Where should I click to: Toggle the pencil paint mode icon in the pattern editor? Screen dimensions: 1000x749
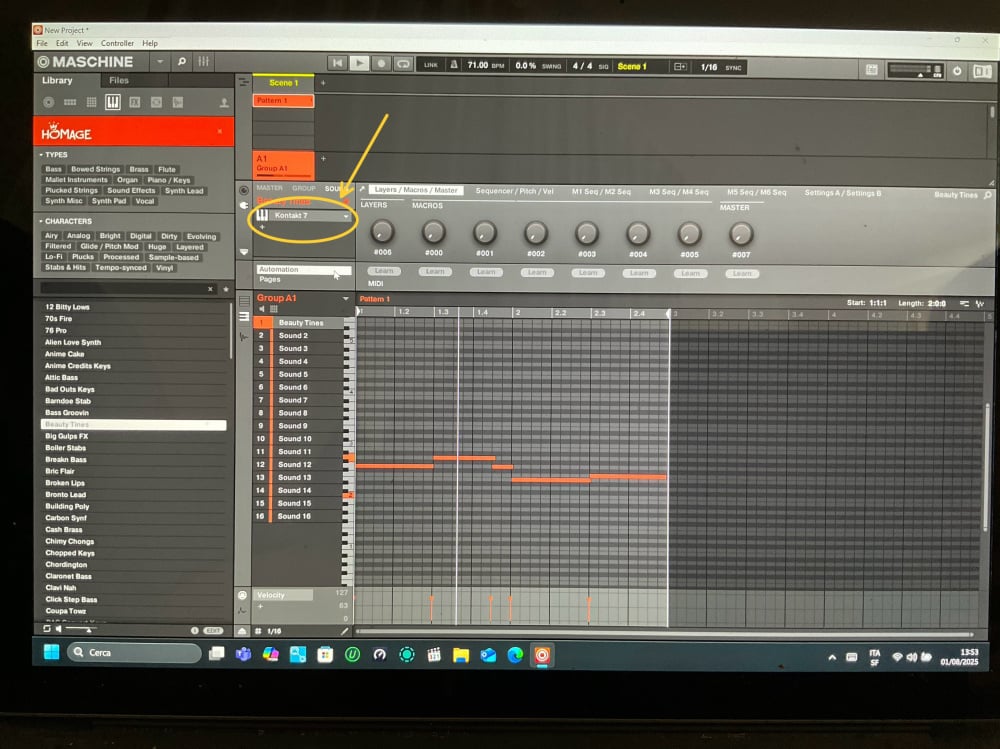[x=344, y=631]
